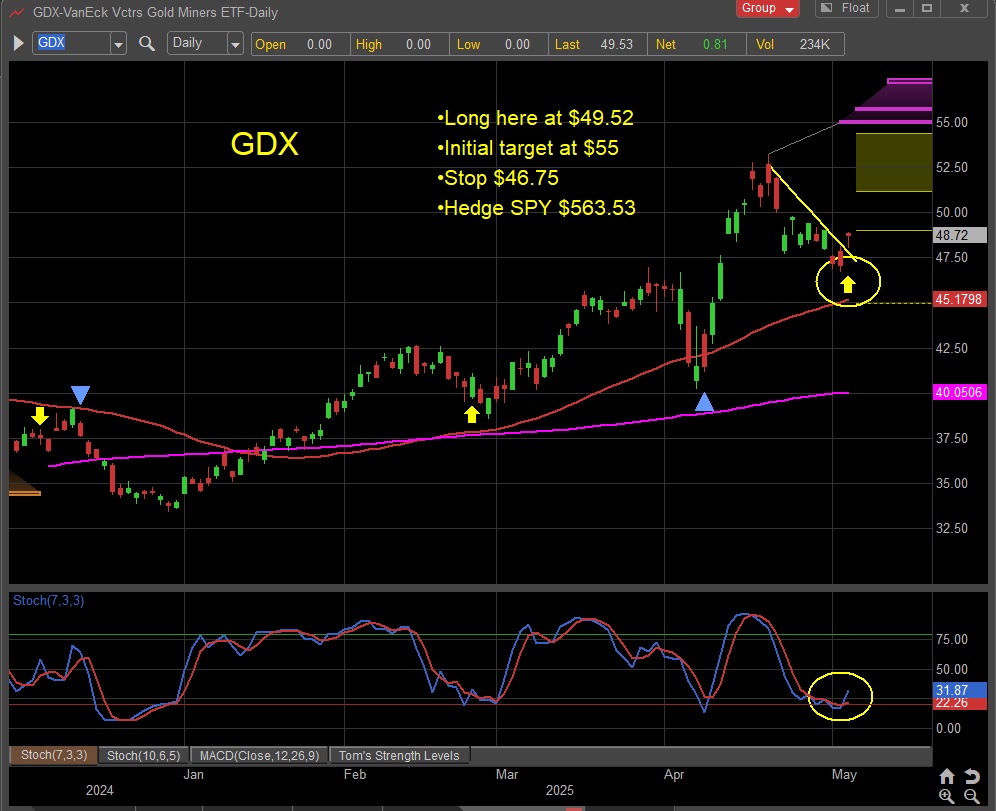
Task: Open the Group dropdown button
Action: click(767, 8)
